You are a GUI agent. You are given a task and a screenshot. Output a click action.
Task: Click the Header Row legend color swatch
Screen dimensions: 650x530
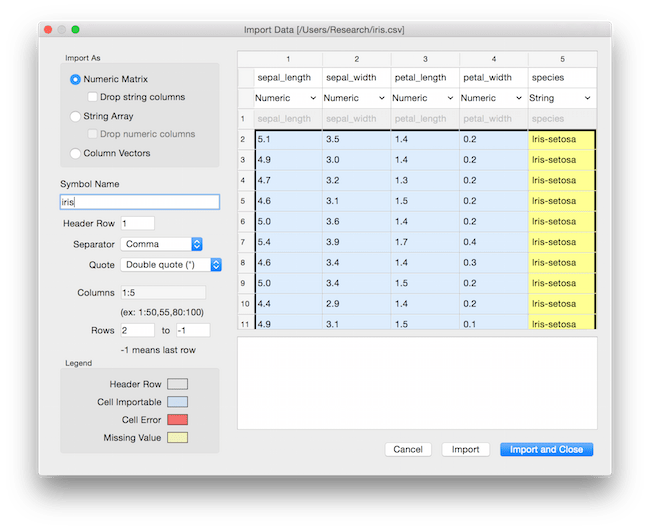click(x=177, y=384)
